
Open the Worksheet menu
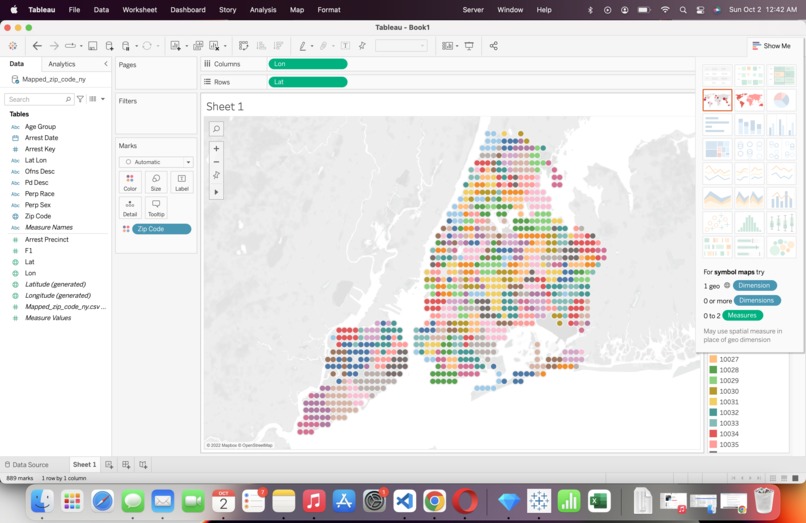(139, 10)
